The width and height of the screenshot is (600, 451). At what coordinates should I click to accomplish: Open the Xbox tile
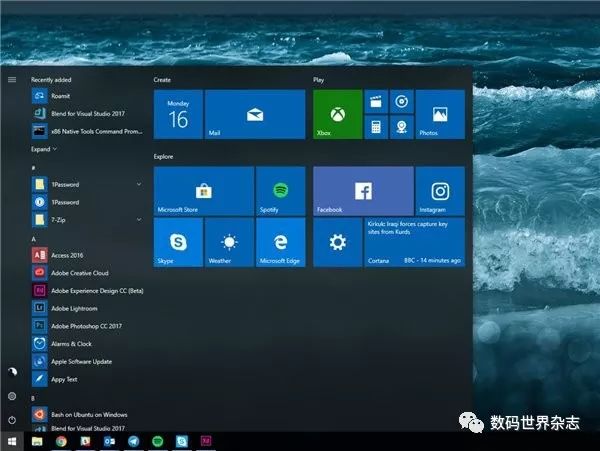337,113
